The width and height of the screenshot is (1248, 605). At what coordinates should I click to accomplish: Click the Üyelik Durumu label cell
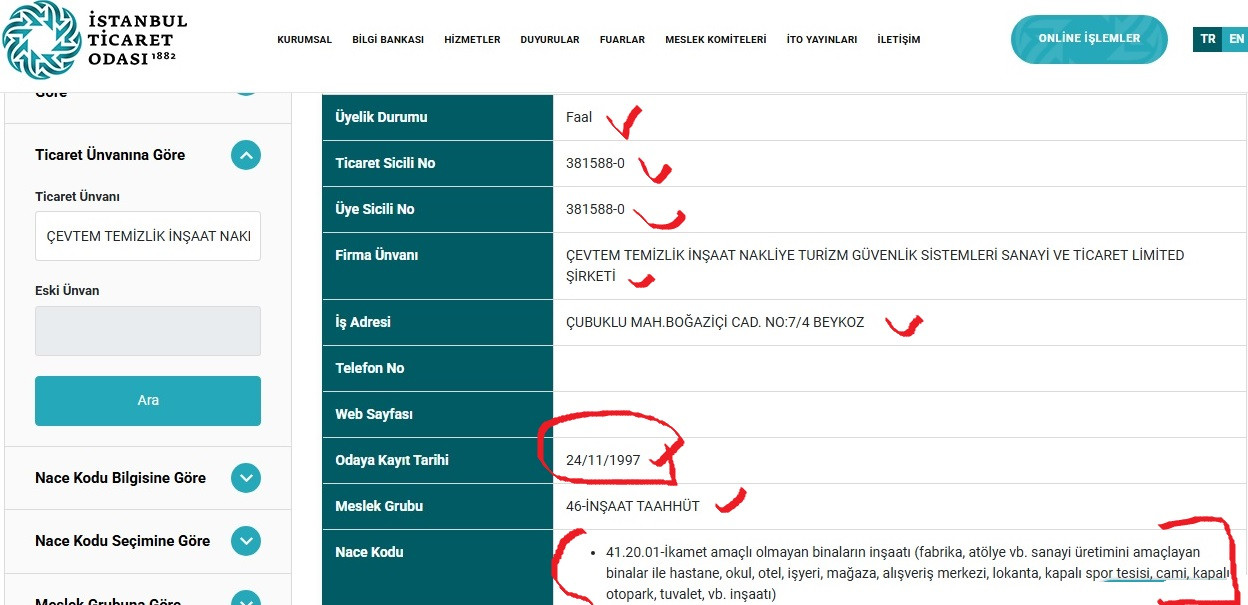coord(437,117)
